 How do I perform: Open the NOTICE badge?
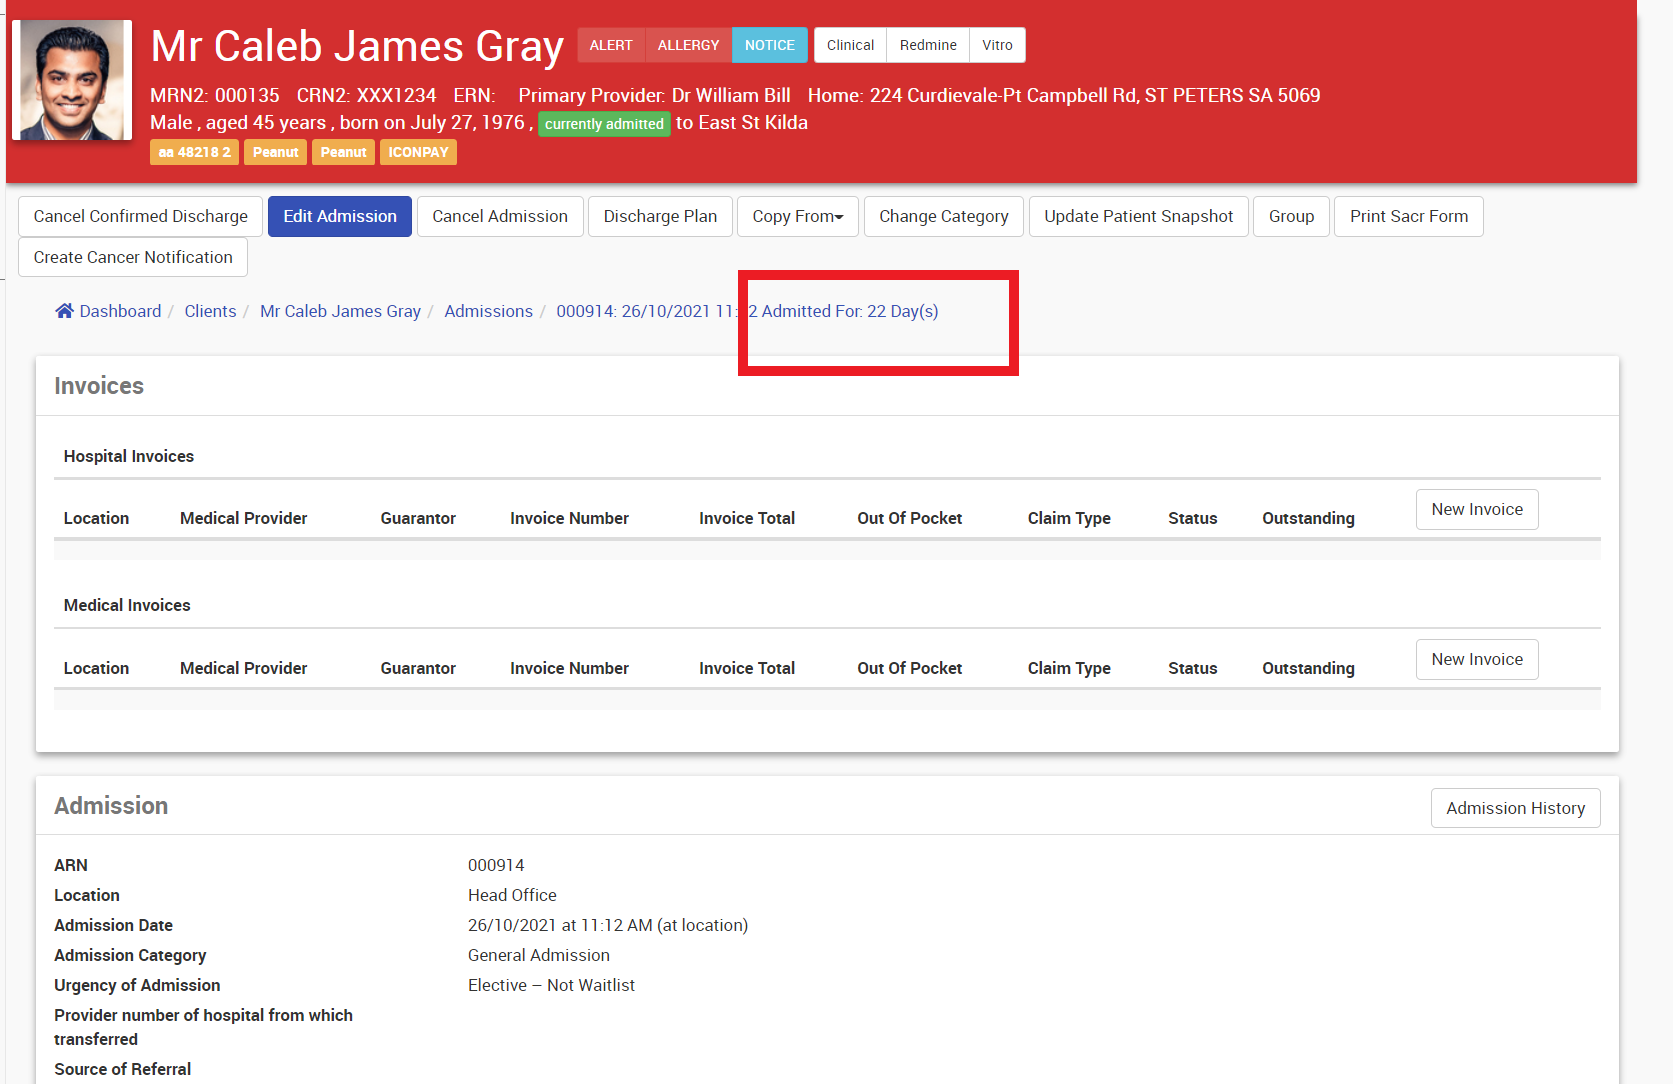click(769, 45)
